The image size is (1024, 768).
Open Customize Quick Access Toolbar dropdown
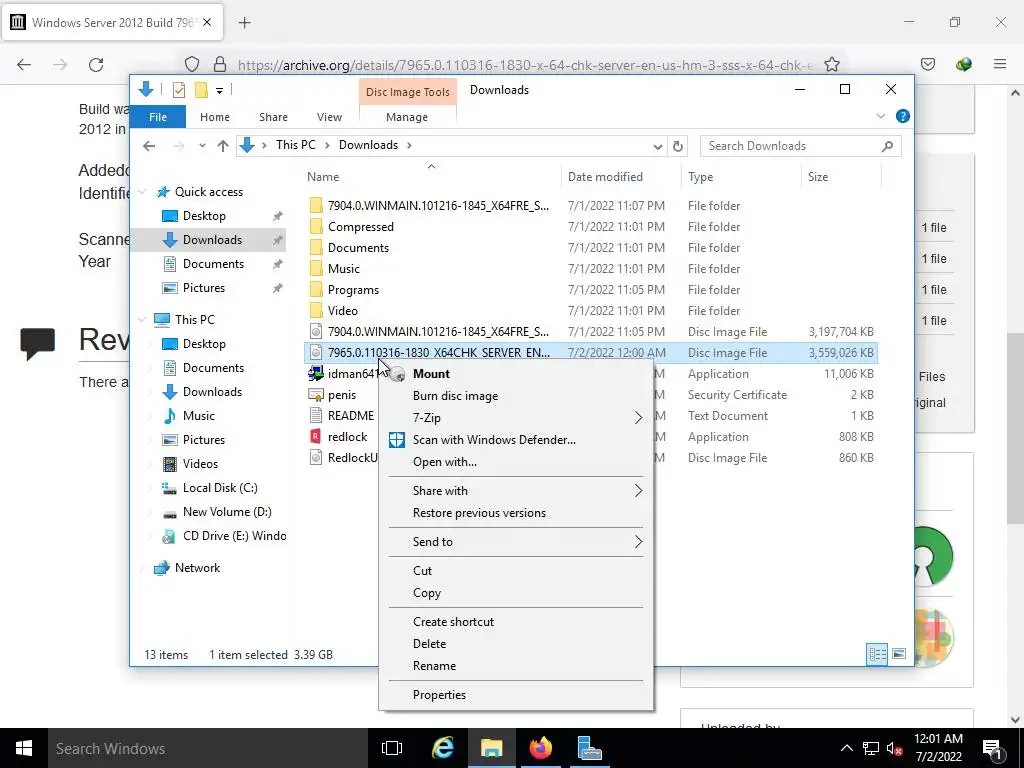click(219, 91)
